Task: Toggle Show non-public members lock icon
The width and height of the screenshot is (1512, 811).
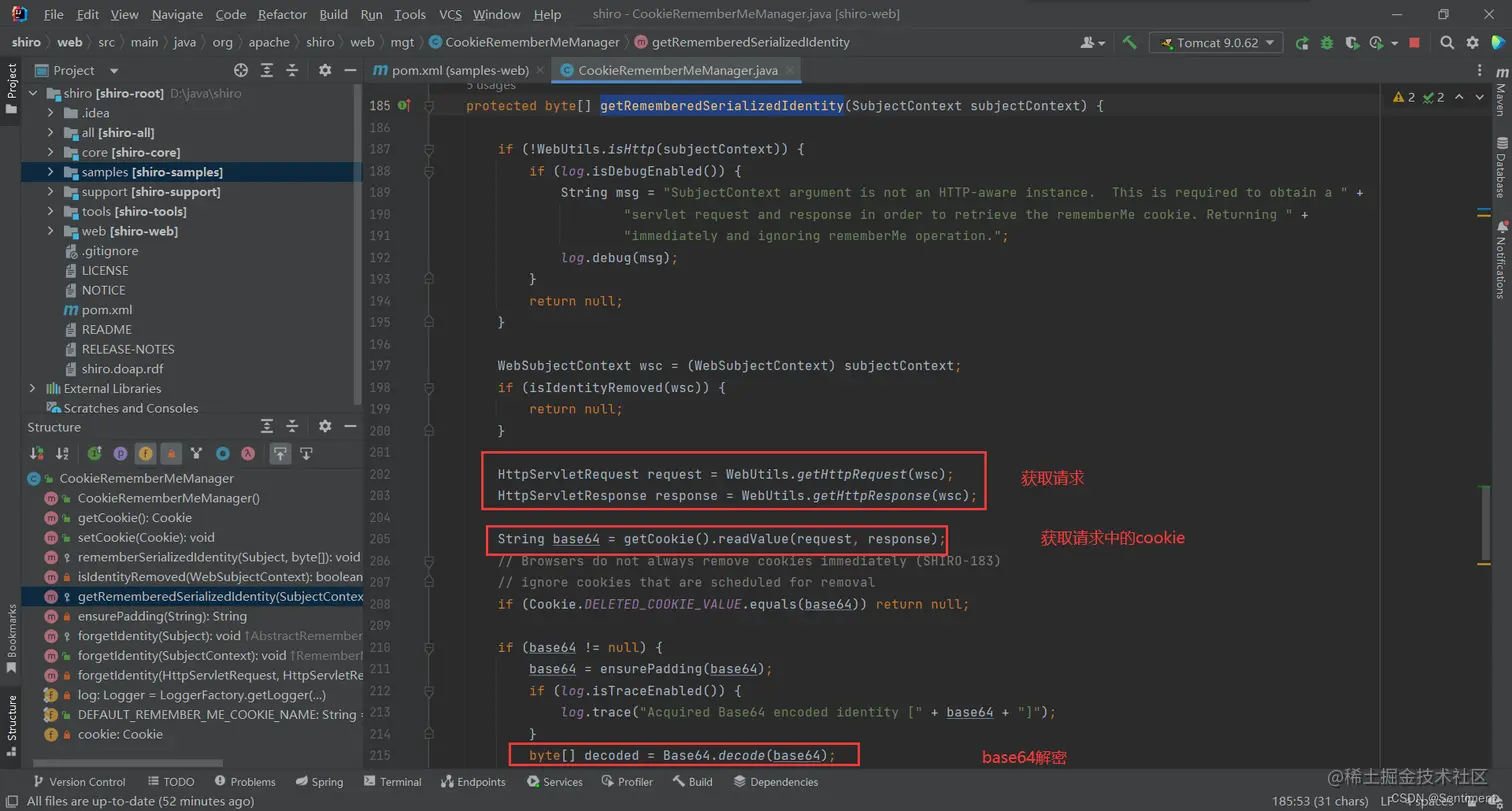Action: coord(171,453)
